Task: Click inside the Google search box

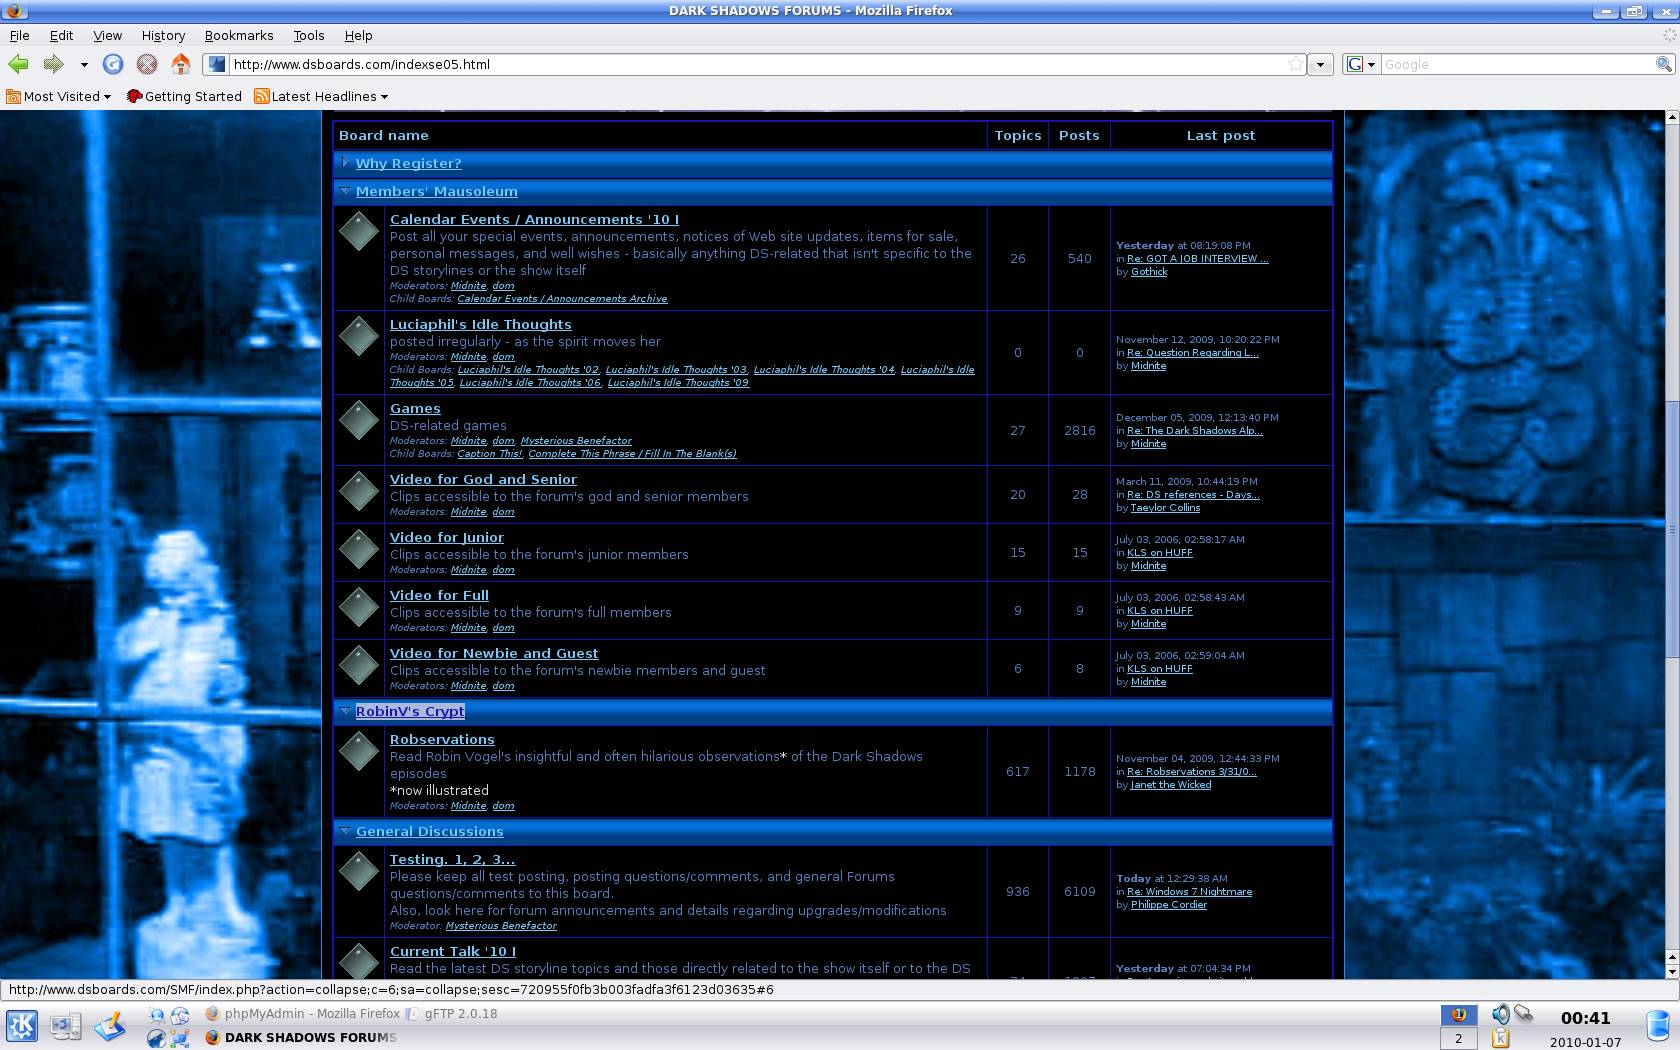Action: (x=1515, y=64)
